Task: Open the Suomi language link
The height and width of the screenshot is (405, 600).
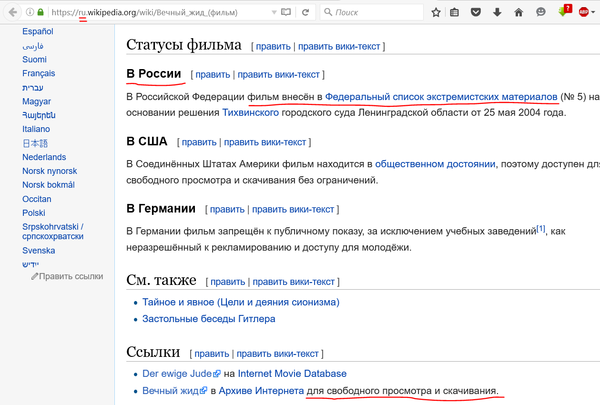Action: [x=34, y=59]
